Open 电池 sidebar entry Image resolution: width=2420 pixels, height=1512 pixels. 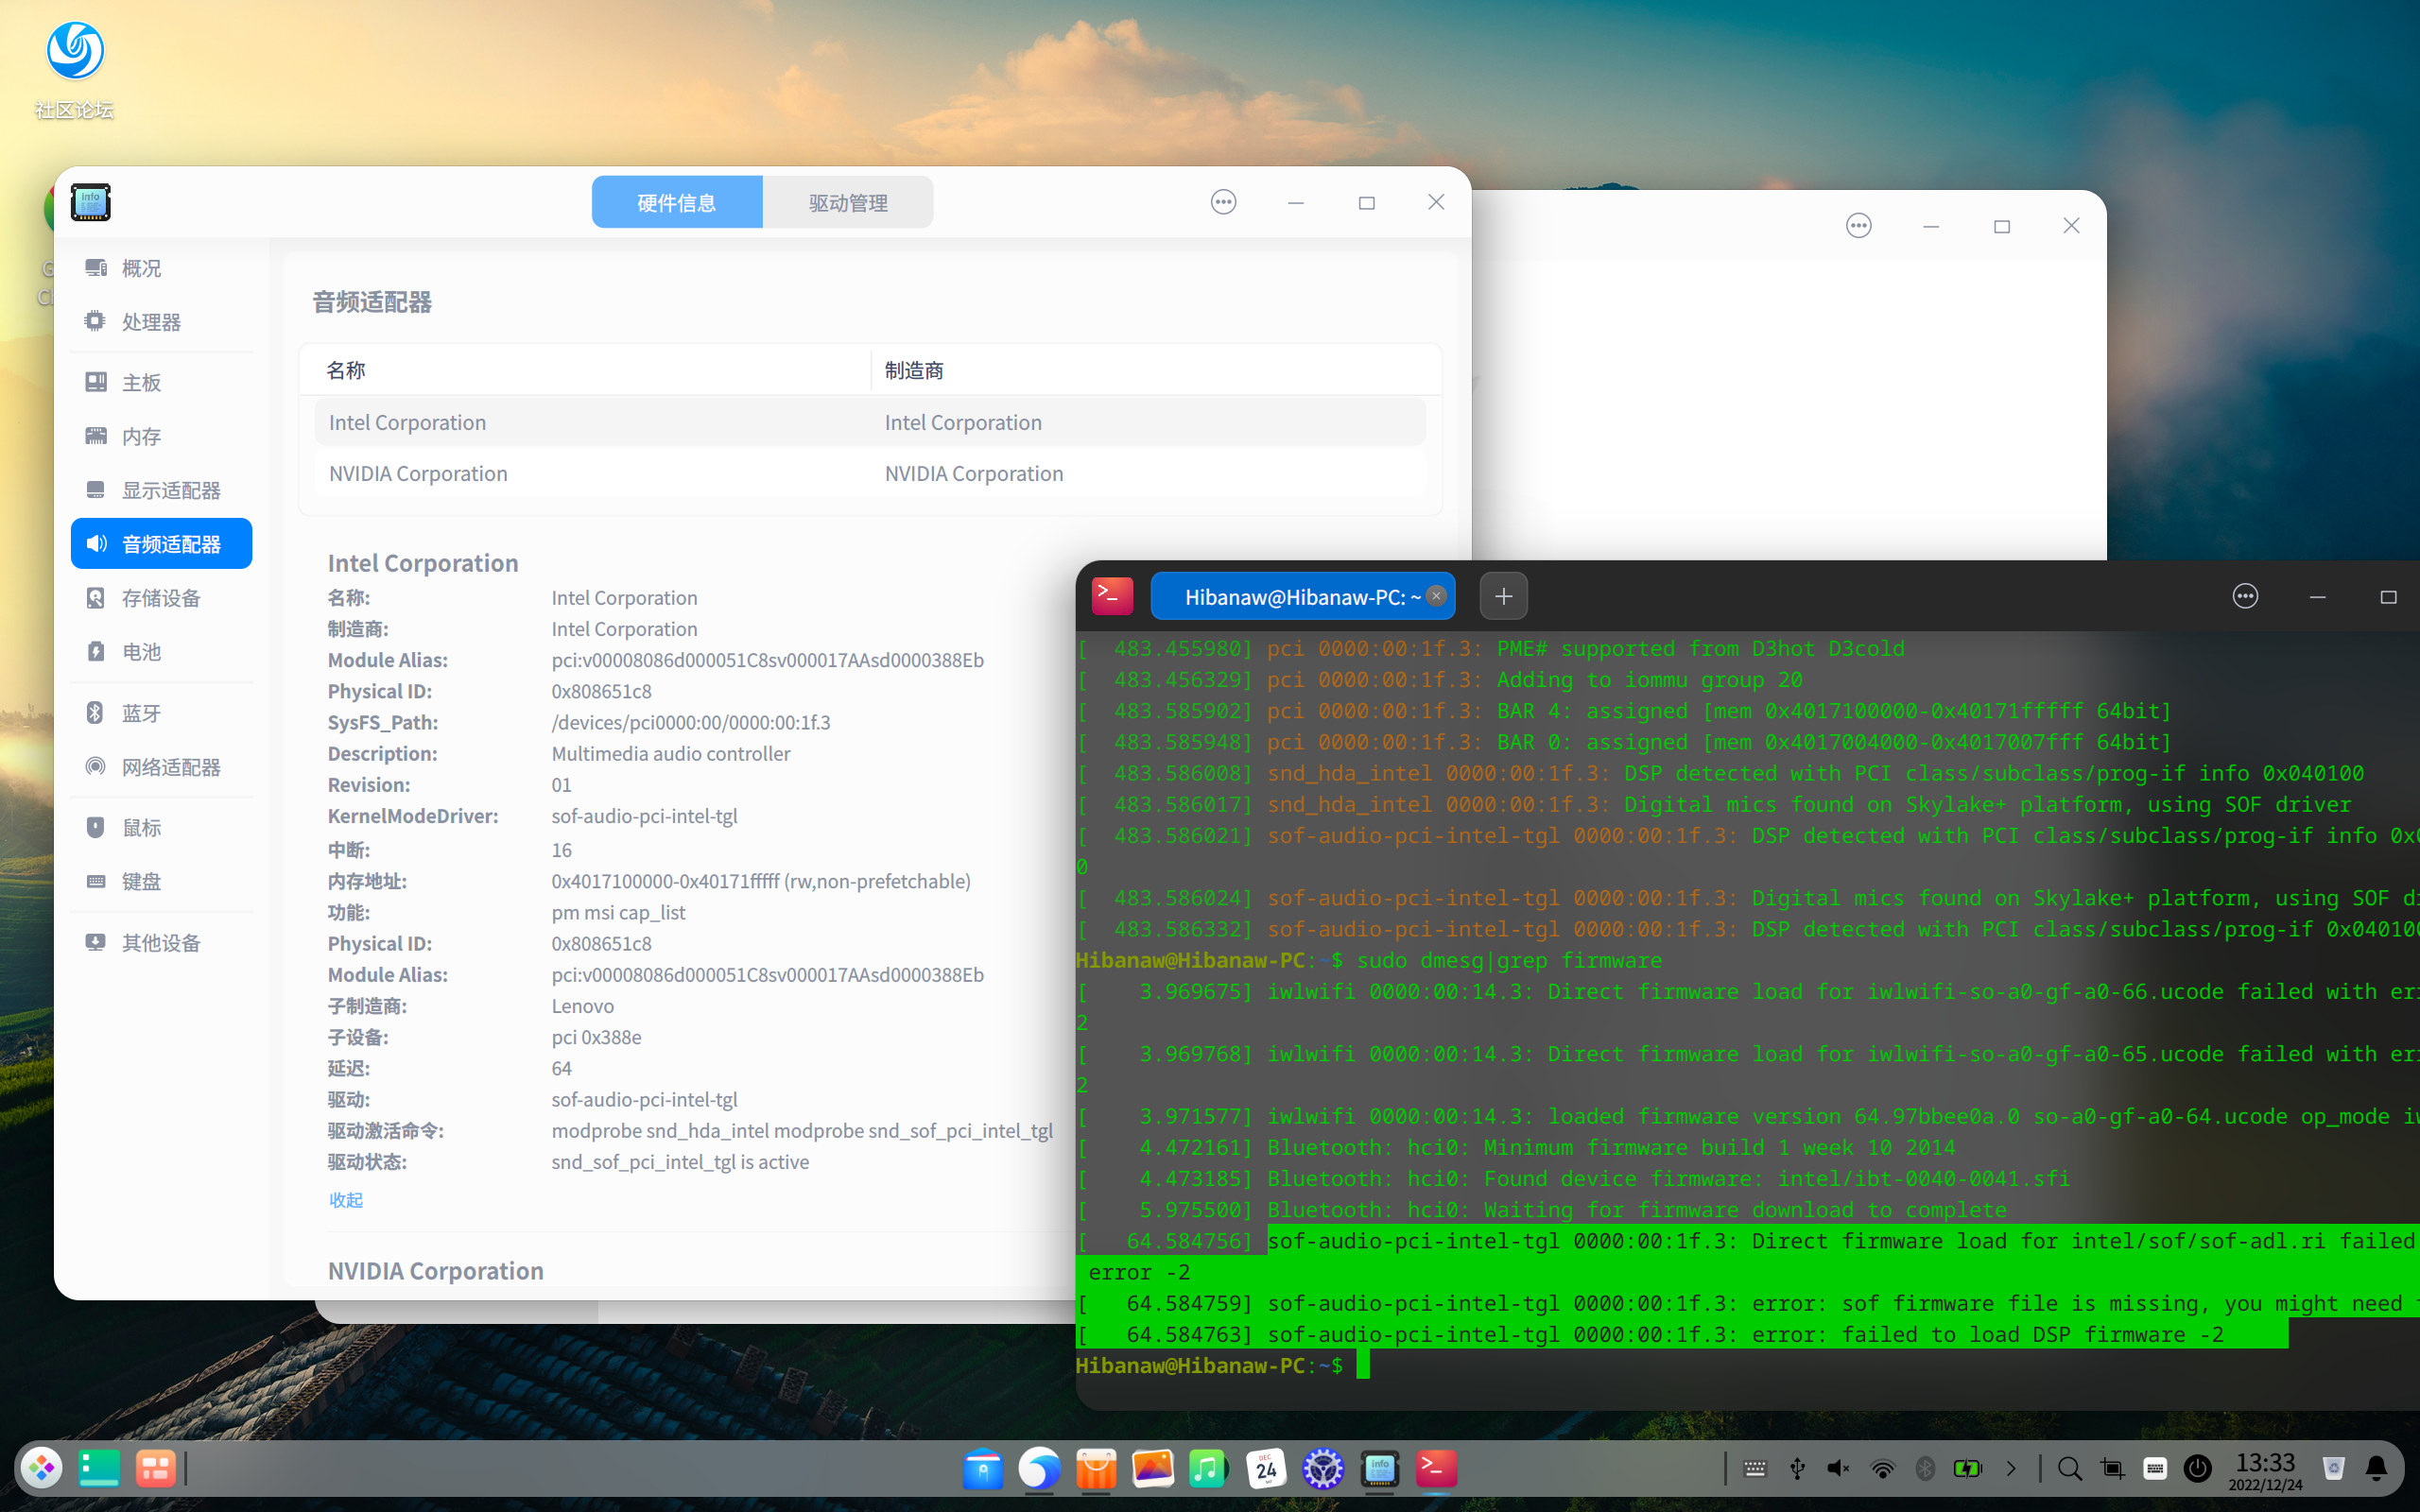pyautogui.click(x=141, y=652)
